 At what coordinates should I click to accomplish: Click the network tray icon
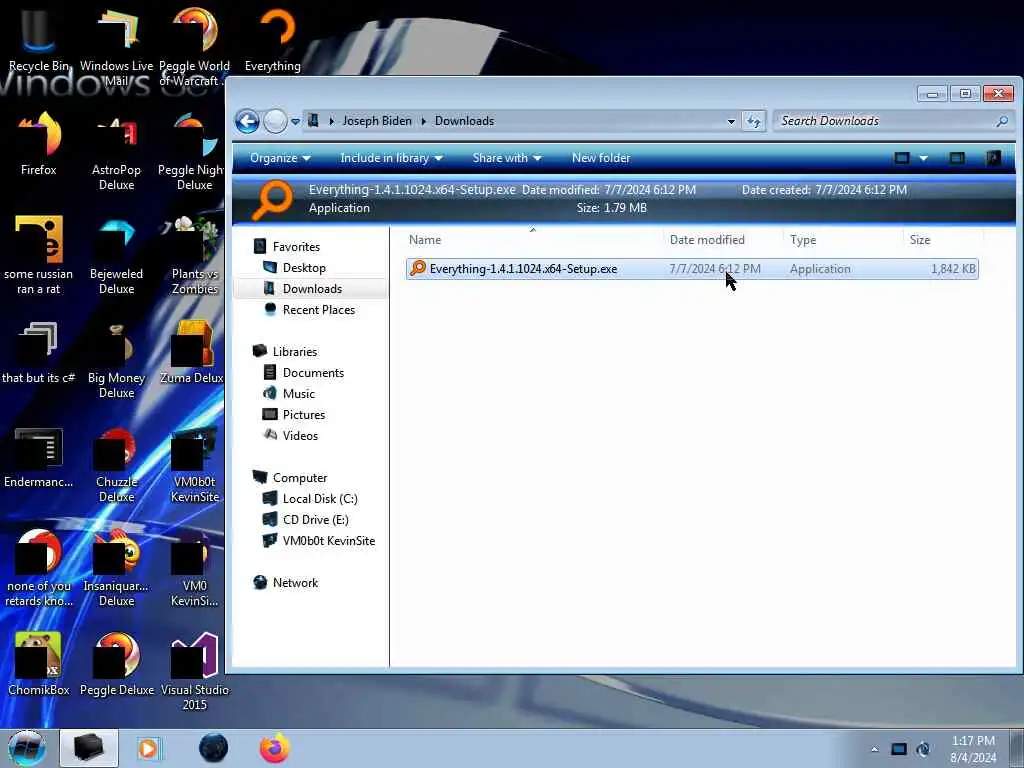pyautogui.click(x=899, y=749)
